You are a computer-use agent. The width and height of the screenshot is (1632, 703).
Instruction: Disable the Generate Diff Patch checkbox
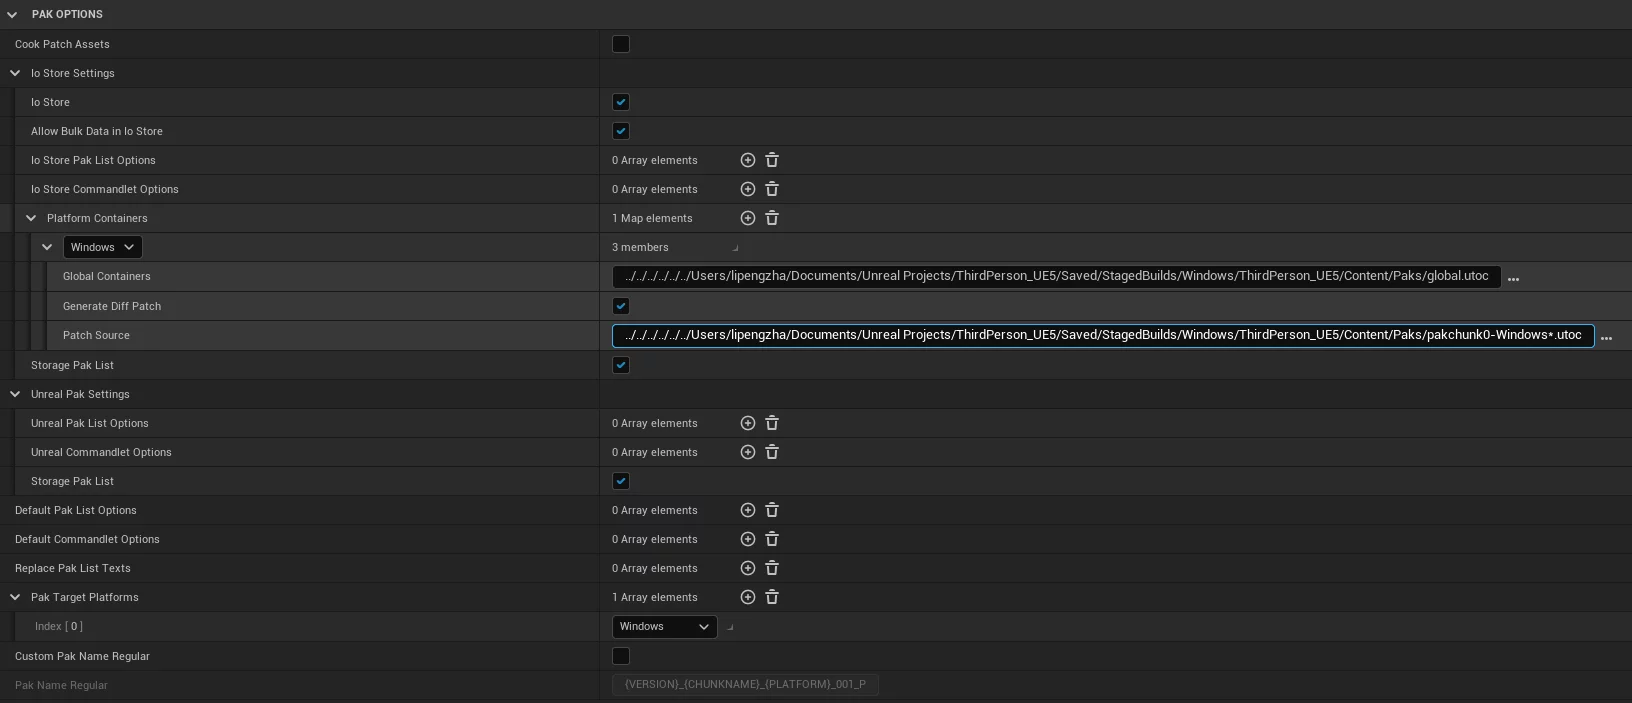[x=621, y=306]
